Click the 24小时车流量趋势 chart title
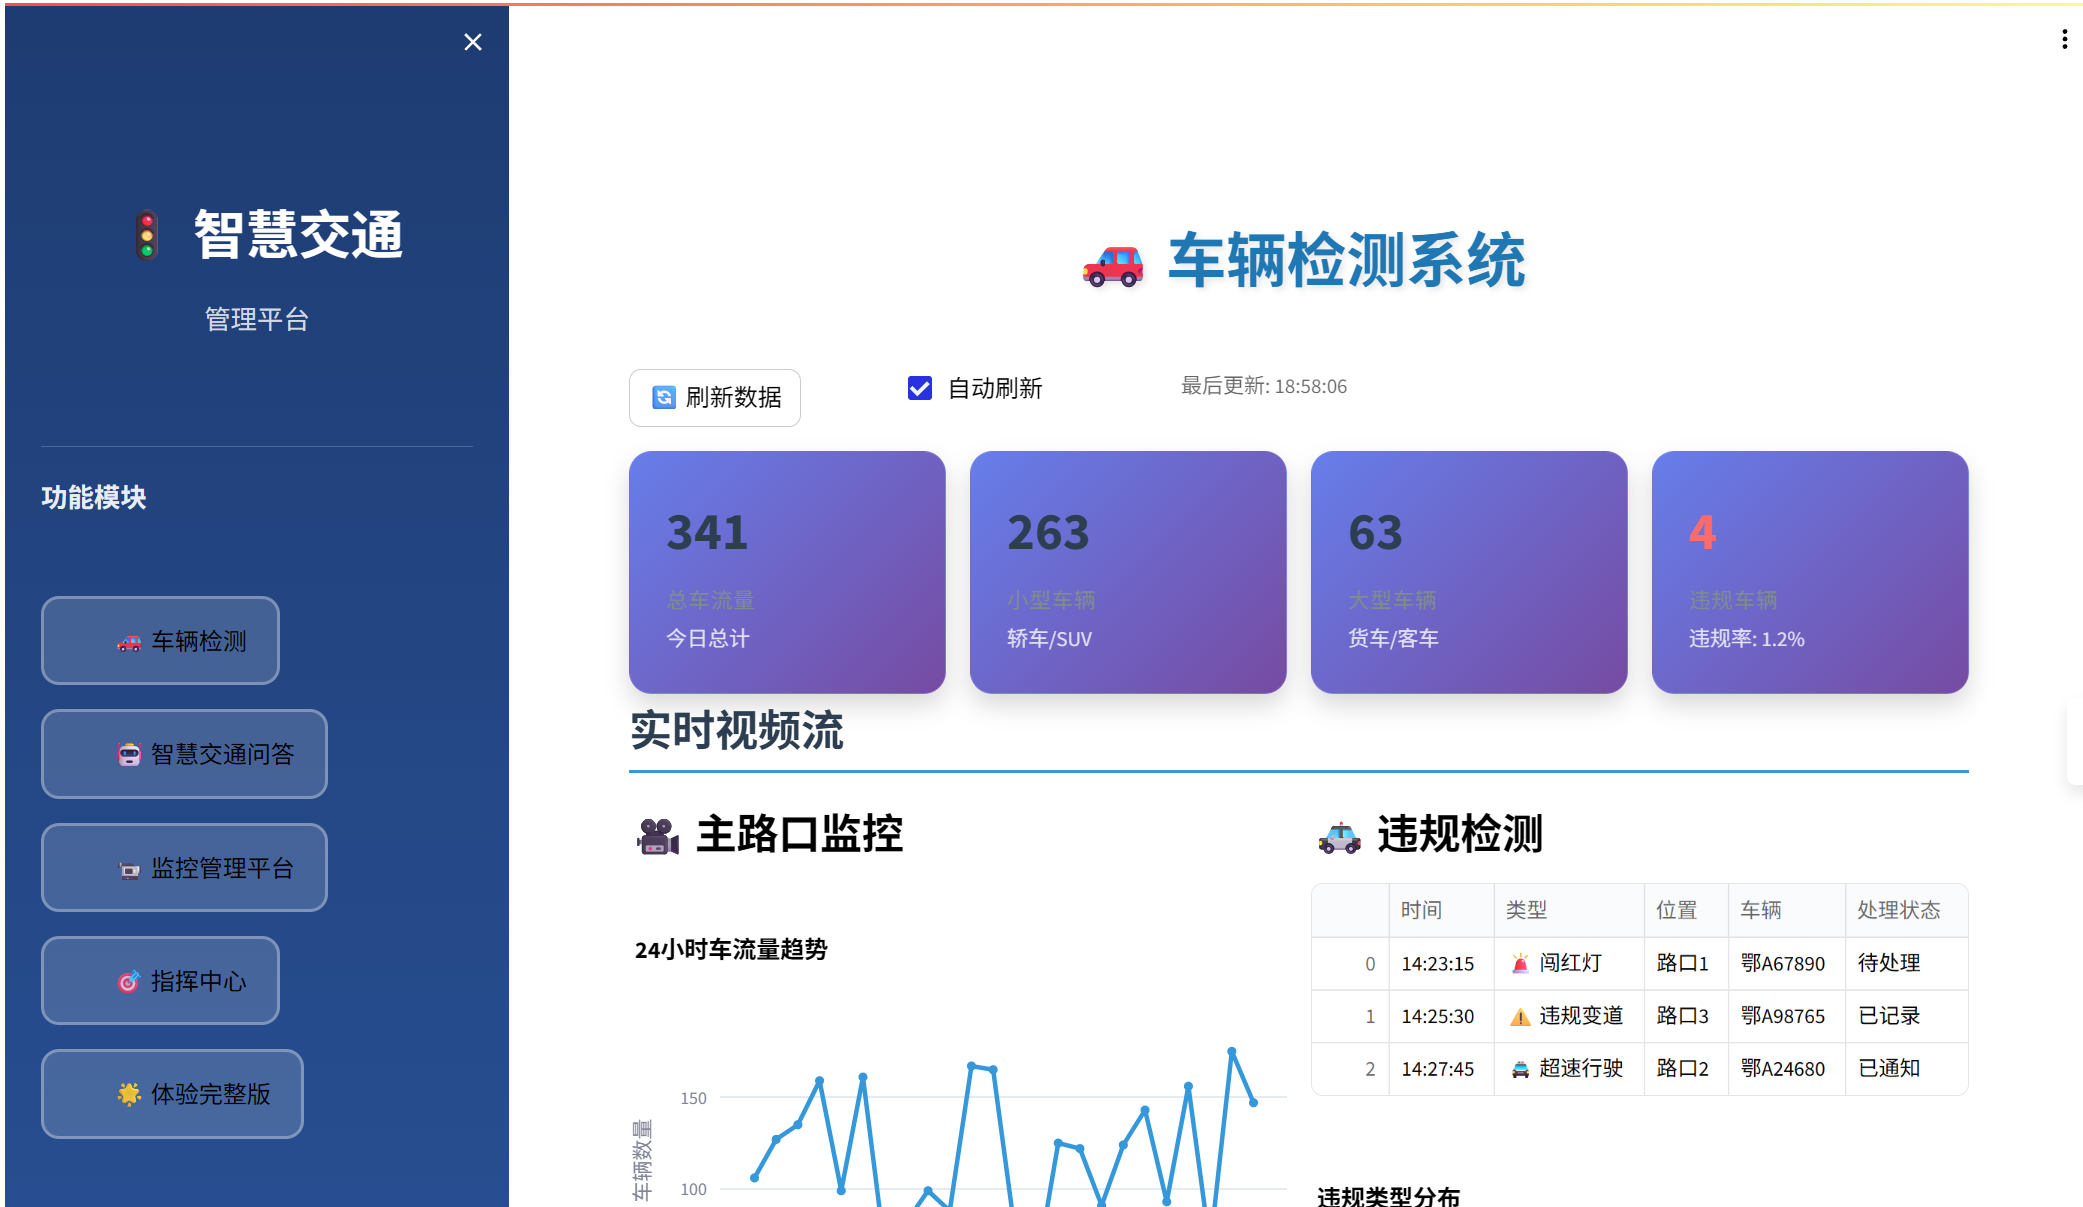The image size is (2083, 1207). point(731,949)
